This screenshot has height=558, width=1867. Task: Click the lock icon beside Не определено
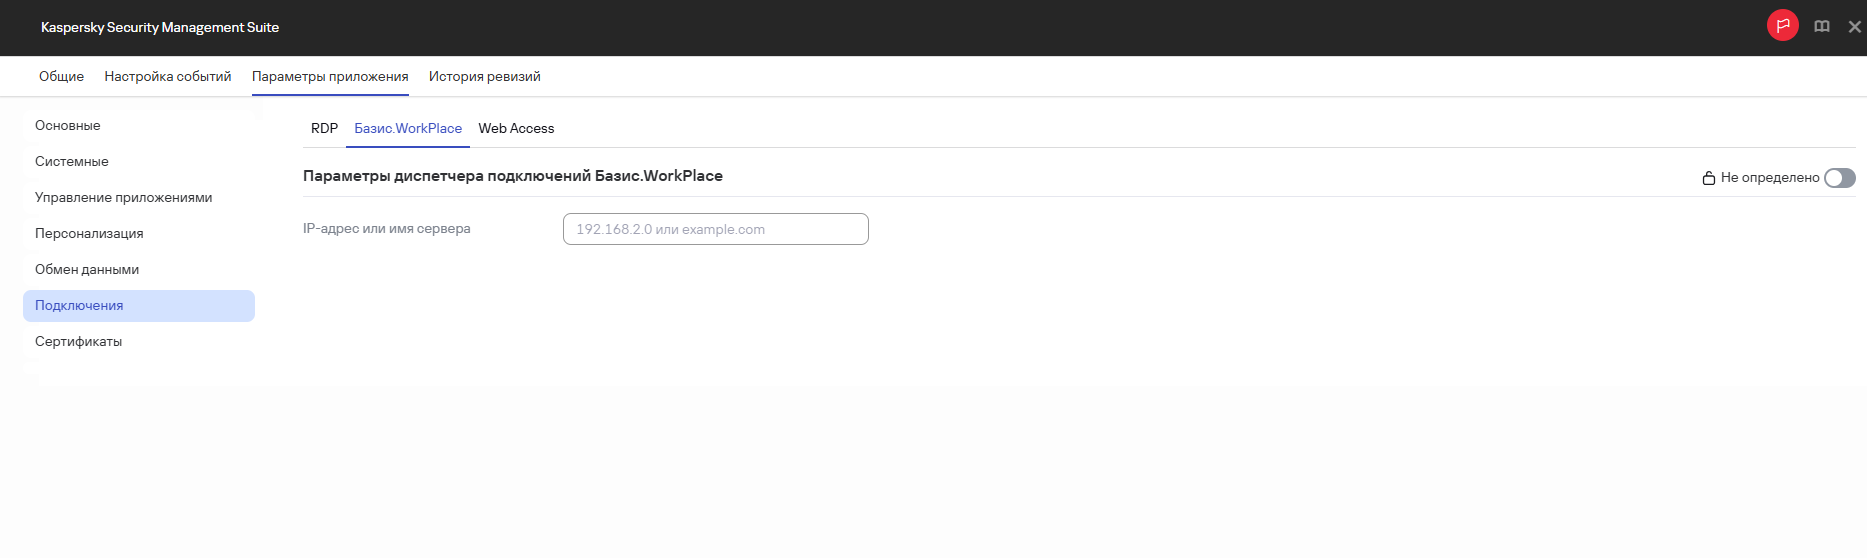point(1709,178)
